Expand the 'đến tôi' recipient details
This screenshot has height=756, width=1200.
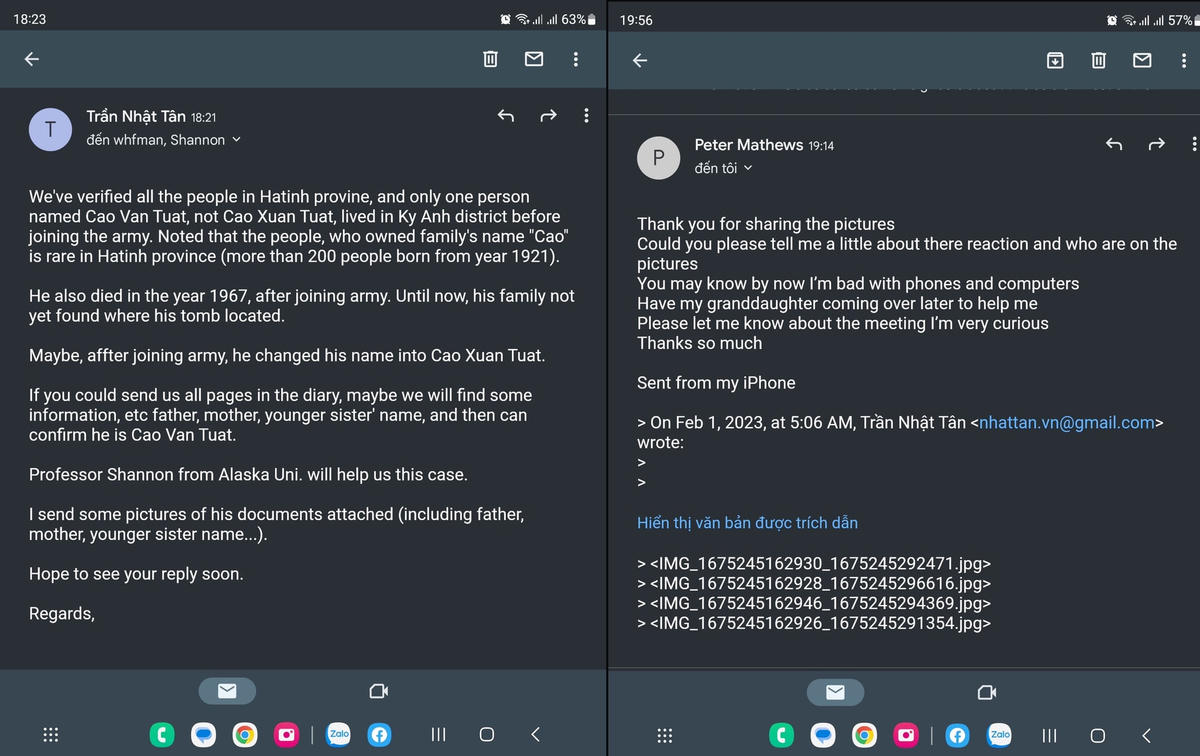coord(723,167)
